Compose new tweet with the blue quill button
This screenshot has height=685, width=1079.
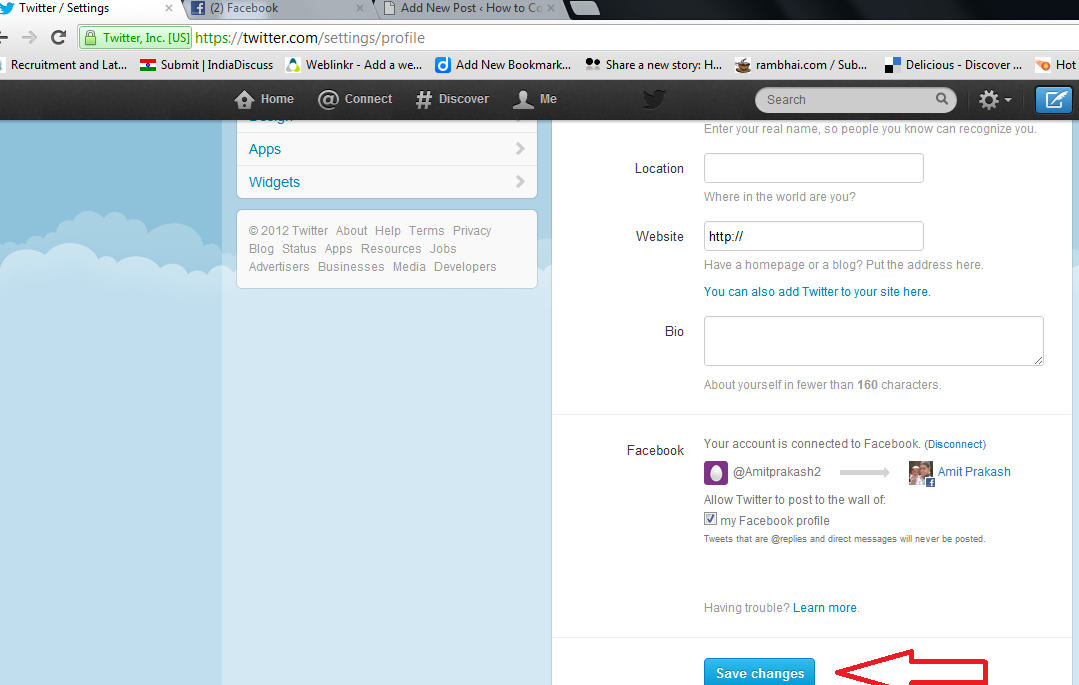click(1054, 100)
